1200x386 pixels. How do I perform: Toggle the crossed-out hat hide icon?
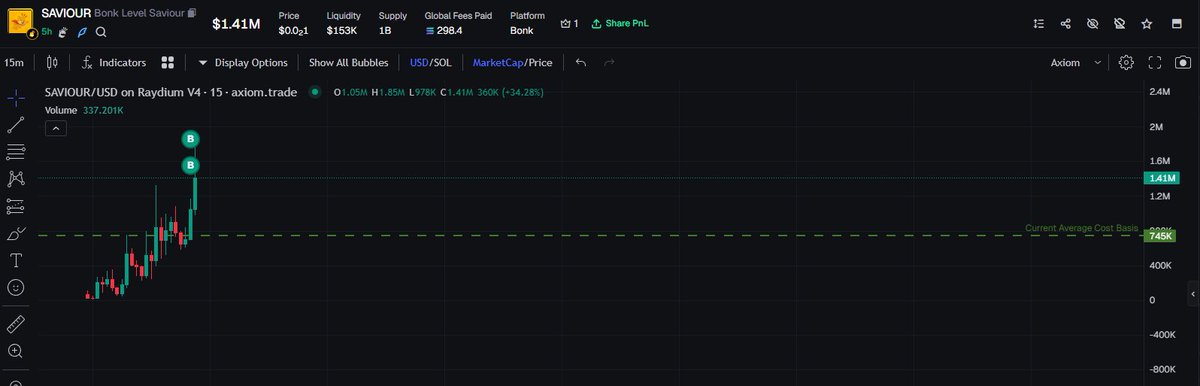tap(1120, 23)
